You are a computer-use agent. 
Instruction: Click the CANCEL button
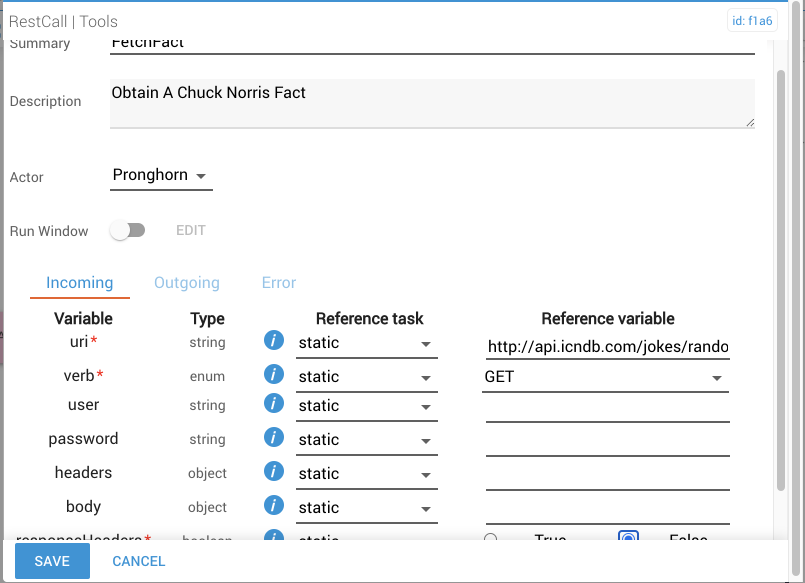pos(139,561)
